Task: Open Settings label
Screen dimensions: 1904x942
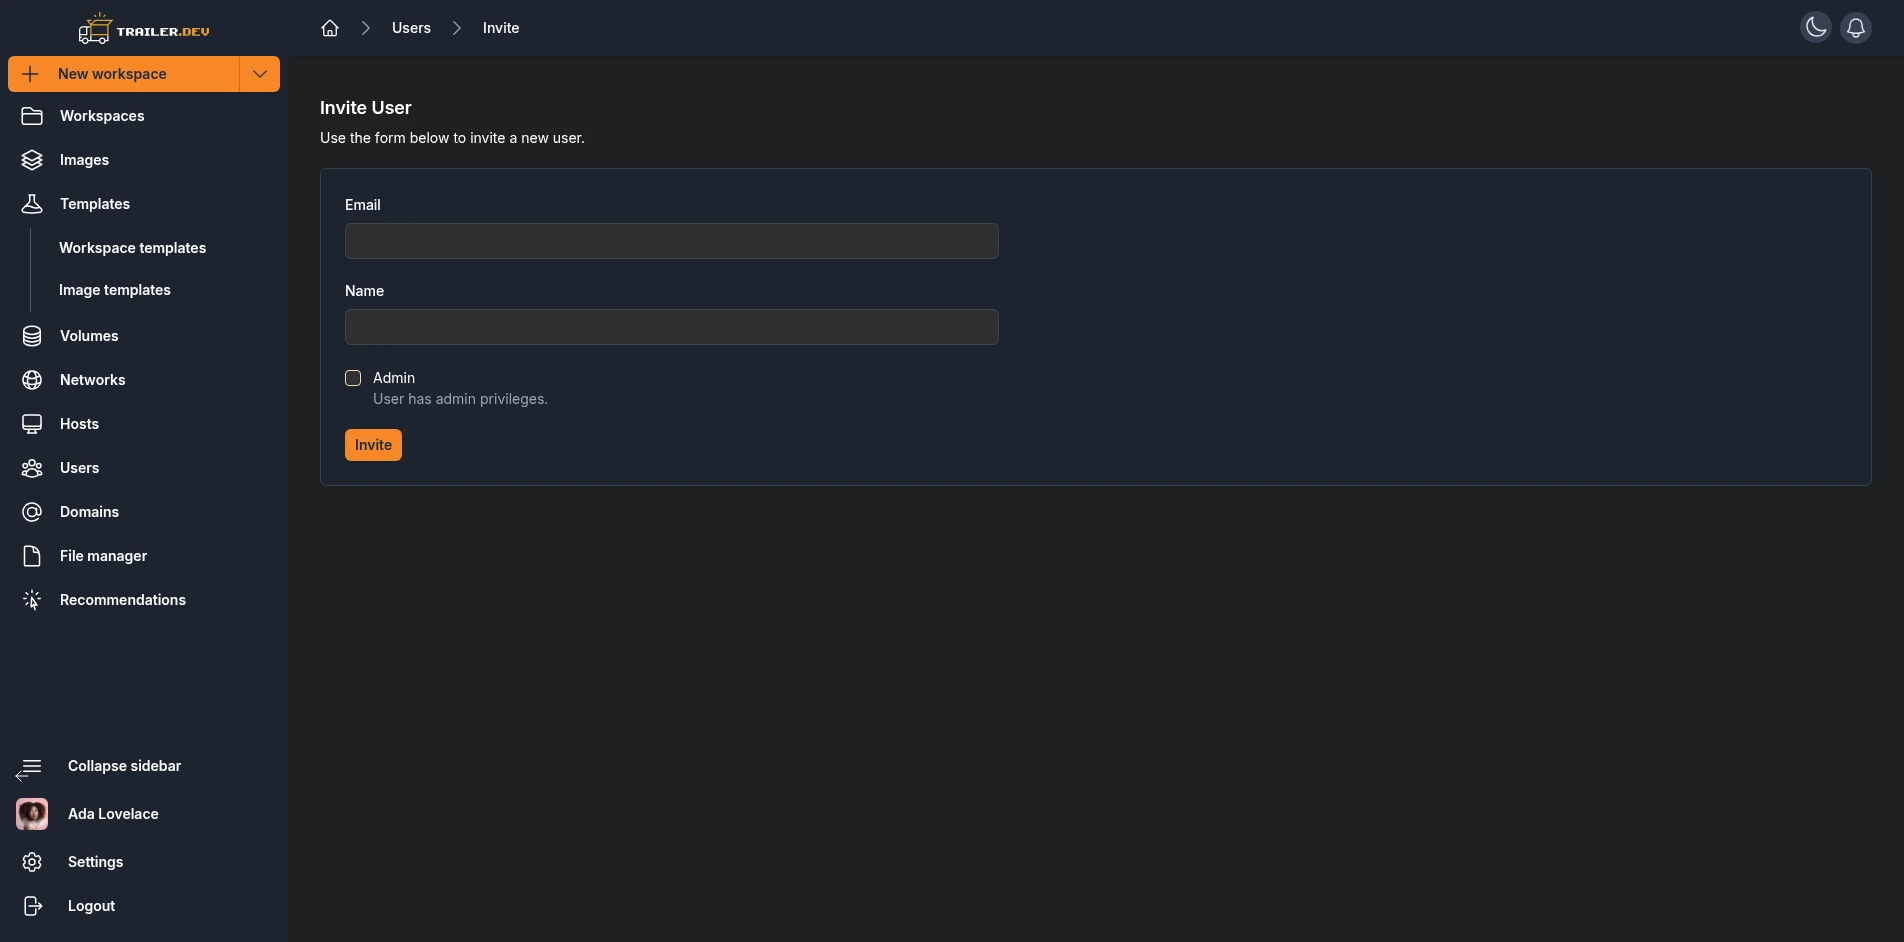Action: [x=95, y=862]
